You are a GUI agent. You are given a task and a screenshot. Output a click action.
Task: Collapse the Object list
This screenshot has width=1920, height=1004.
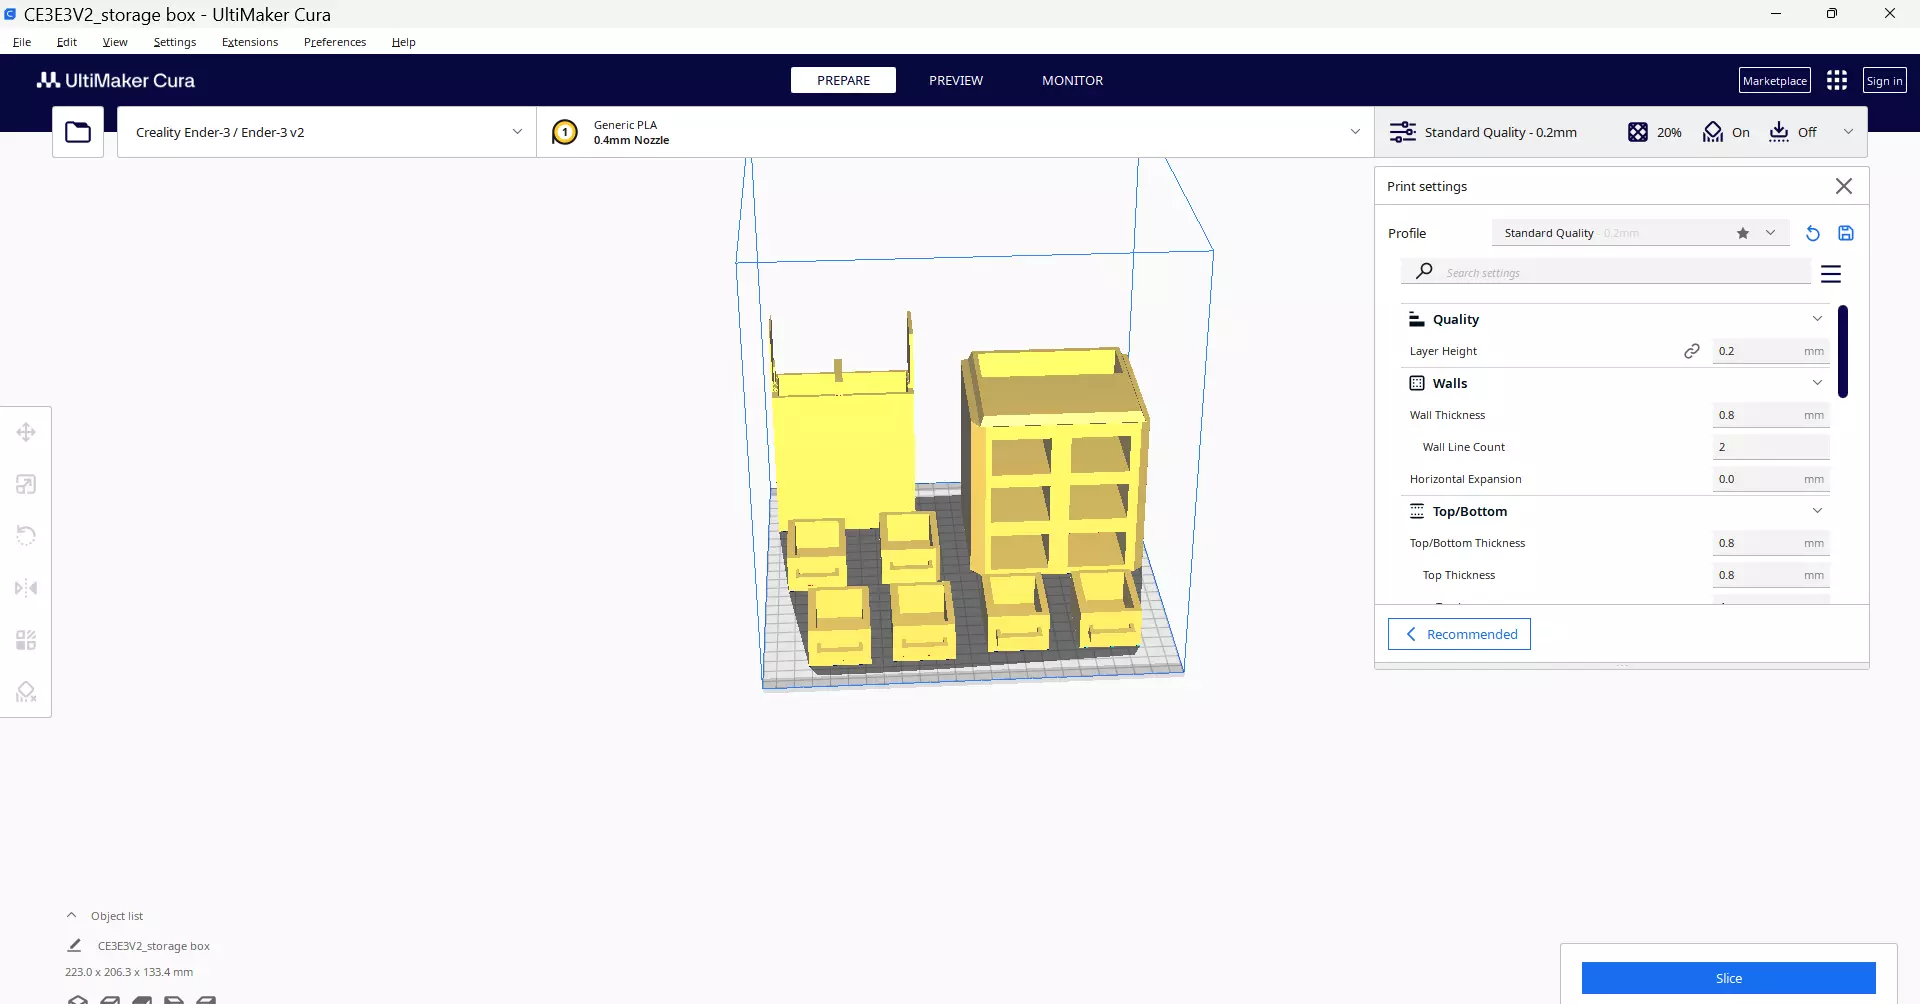click(72, 915)
